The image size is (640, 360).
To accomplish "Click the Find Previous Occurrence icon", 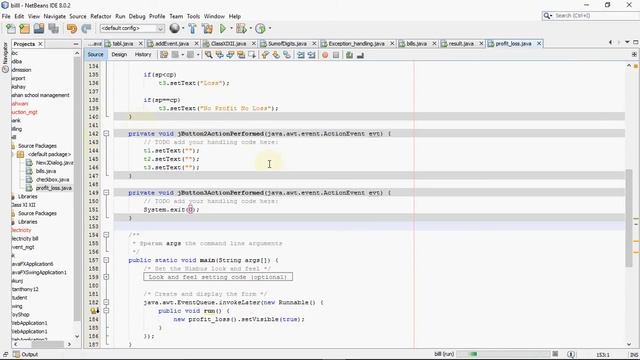I will pos(219,55).
